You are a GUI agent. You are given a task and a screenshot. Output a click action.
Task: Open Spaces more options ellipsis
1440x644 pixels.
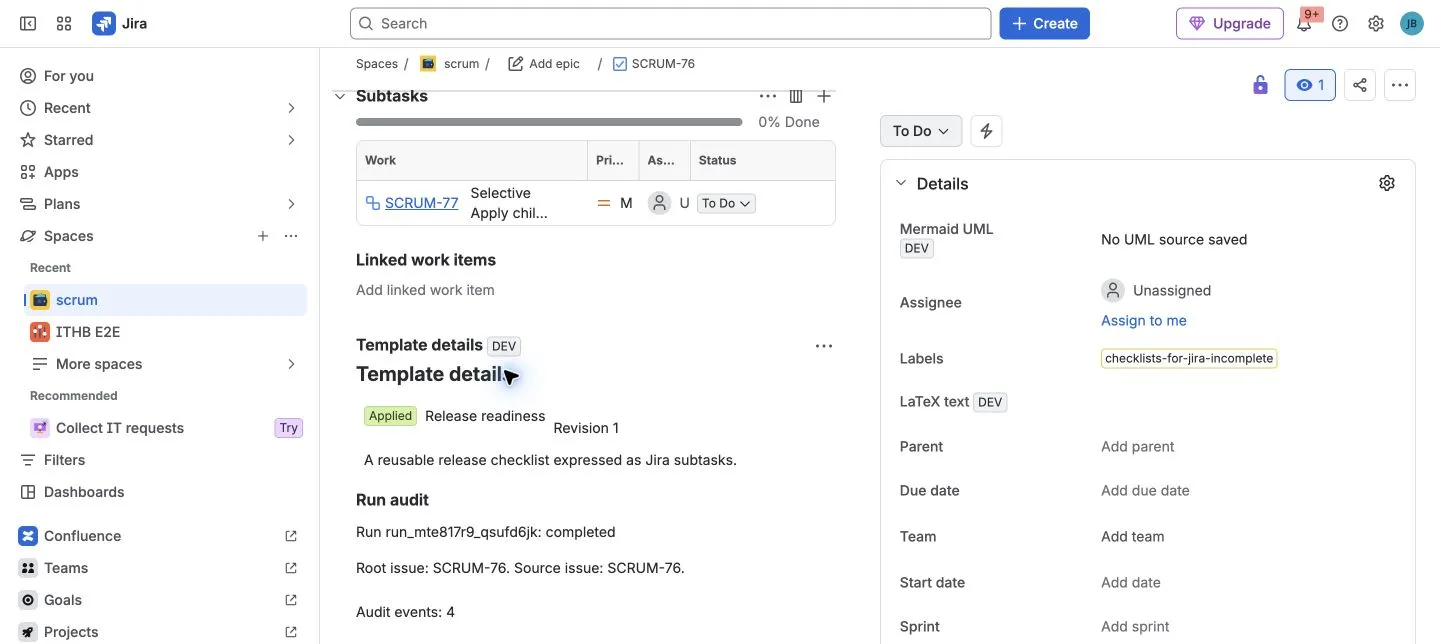[x=291, y=236]
